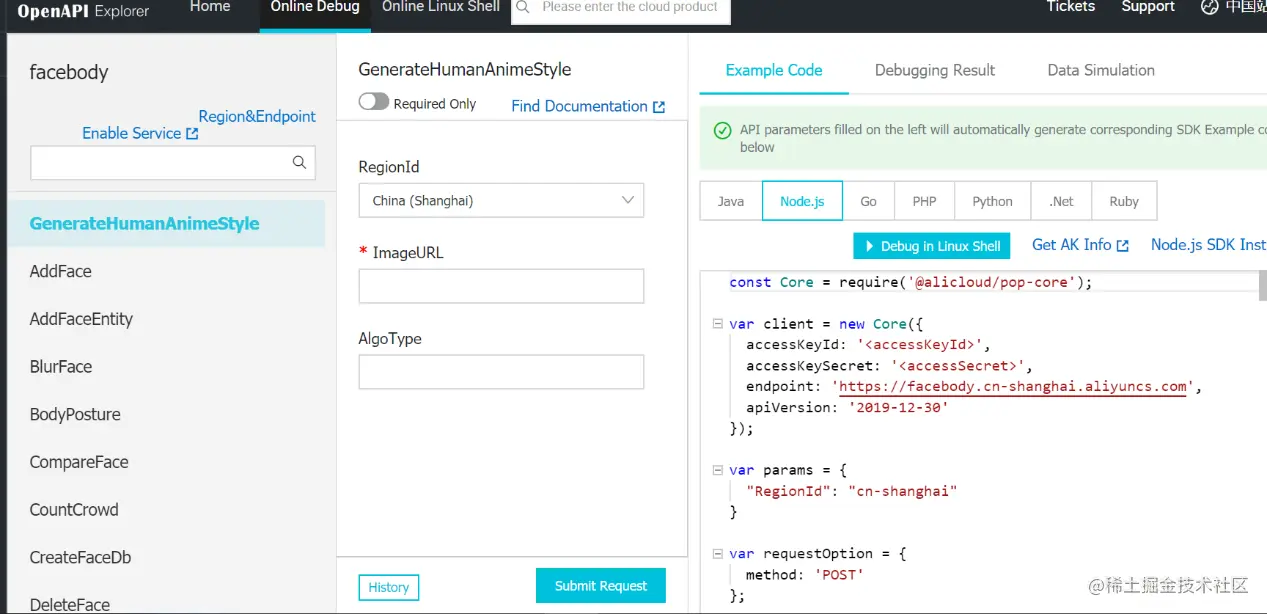Switch to the Example Code tab
The height and width of the screenshot is (614, 1267).
774,70
